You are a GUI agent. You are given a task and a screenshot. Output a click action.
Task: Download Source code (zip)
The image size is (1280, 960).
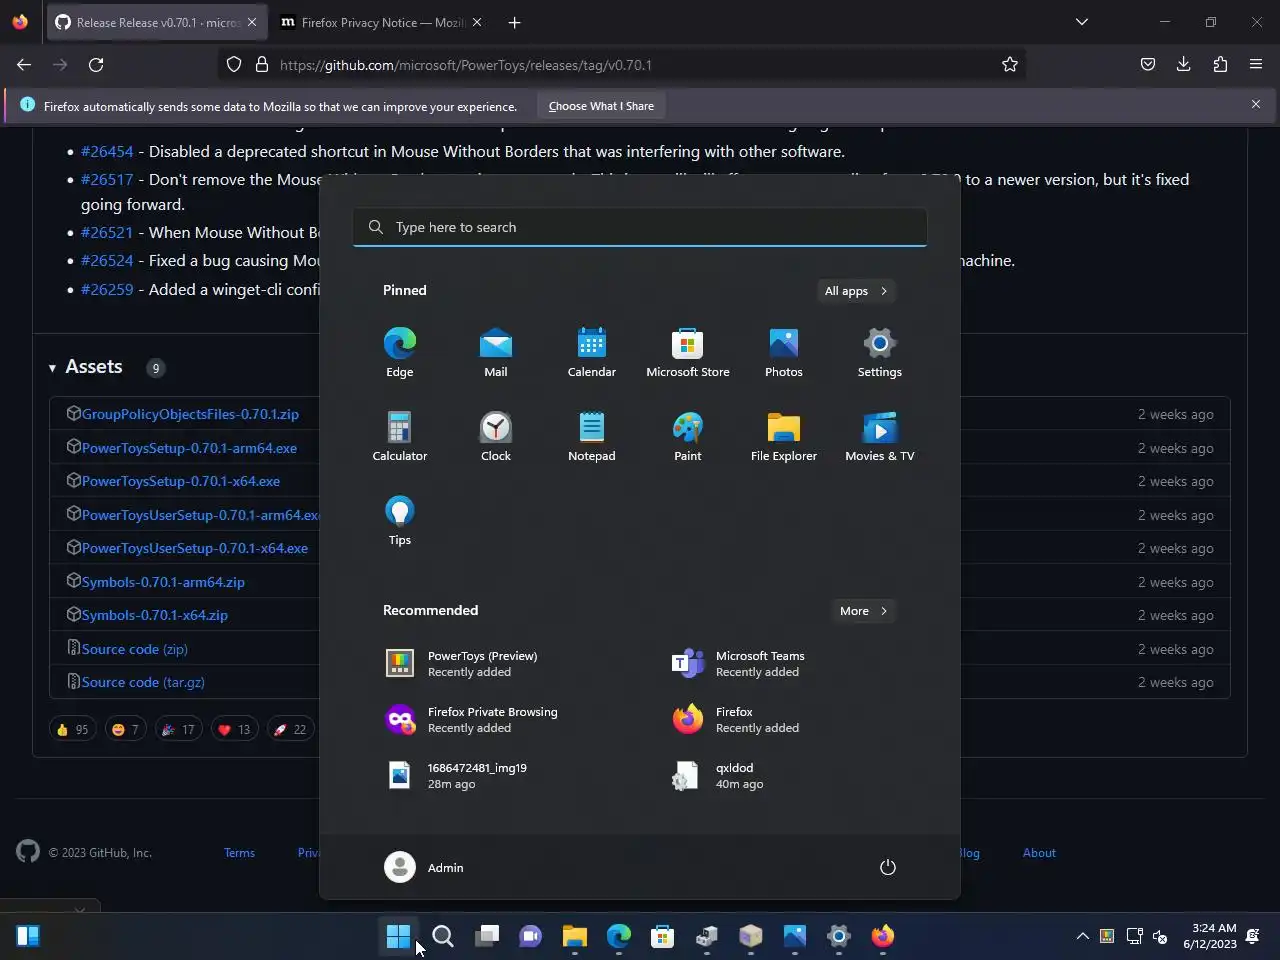tap(135, 649)
